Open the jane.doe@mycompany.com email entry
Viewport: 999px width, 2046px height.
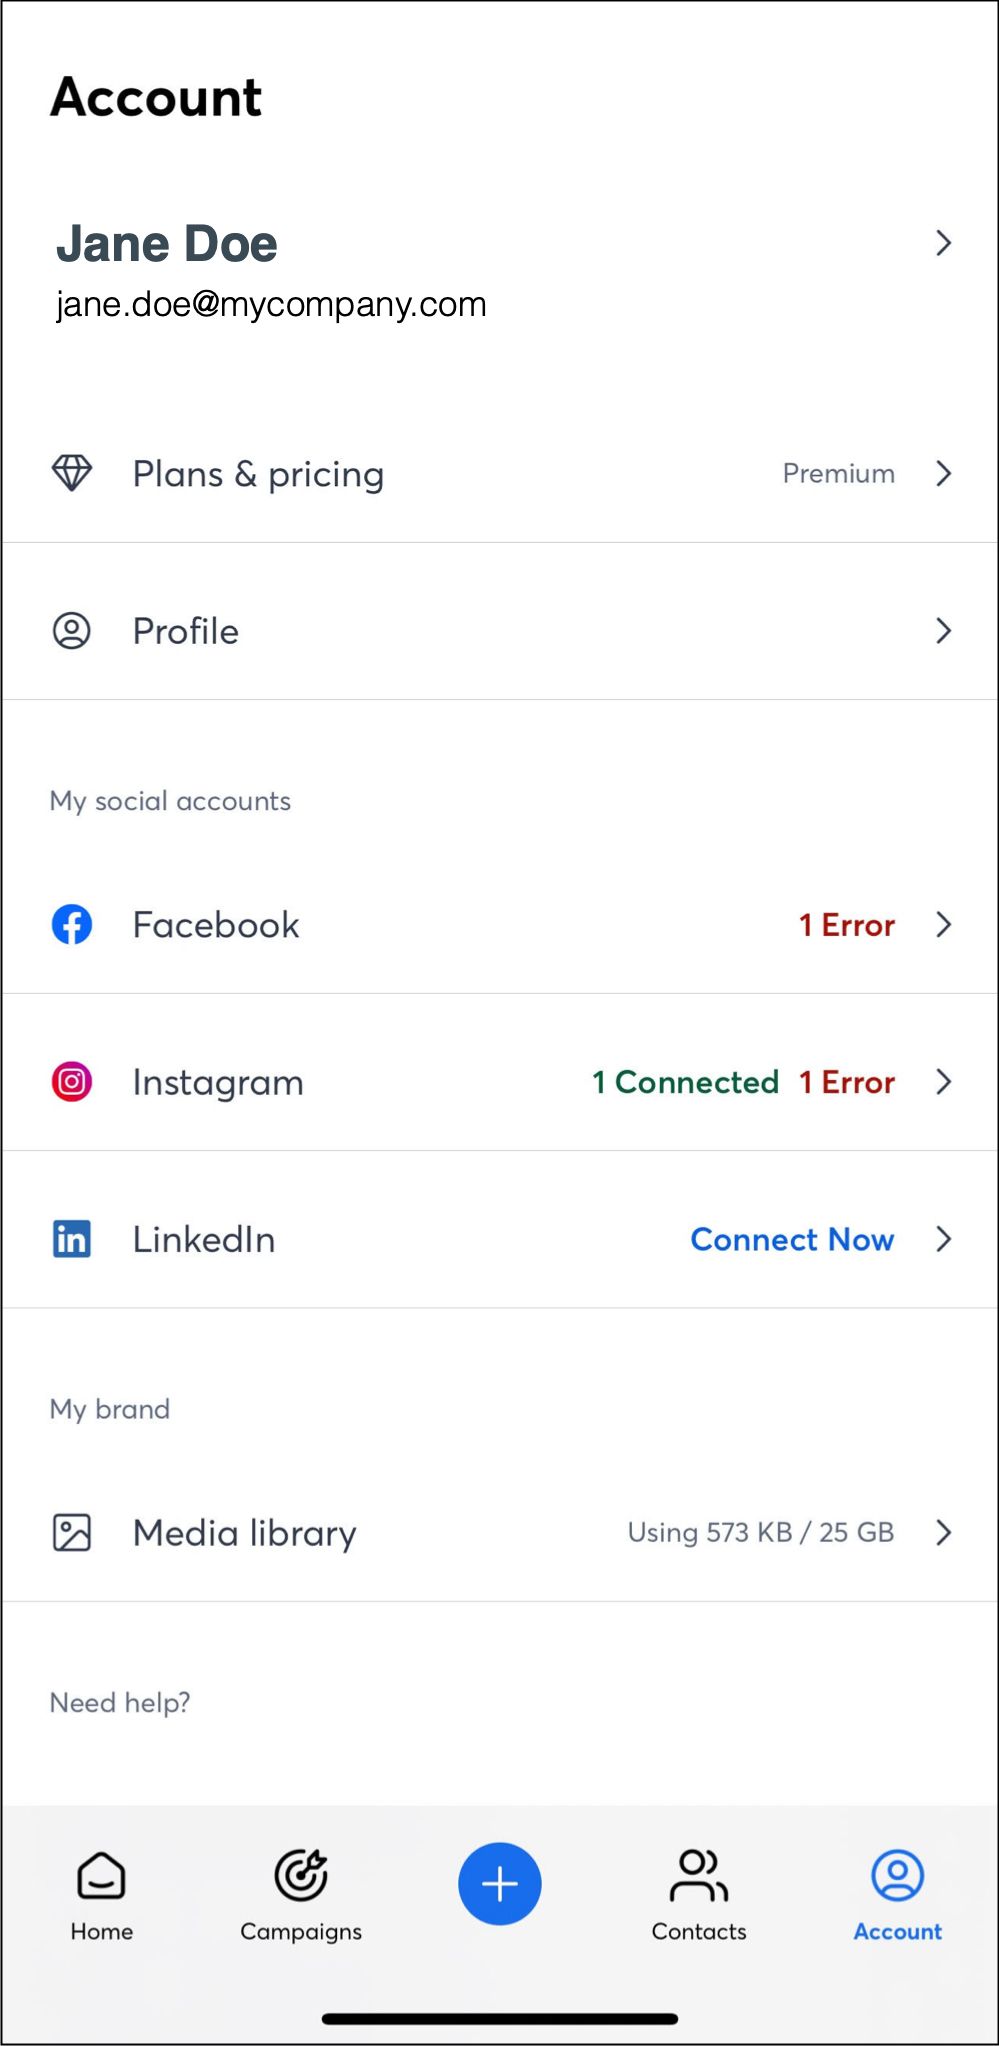pos(271,304)
